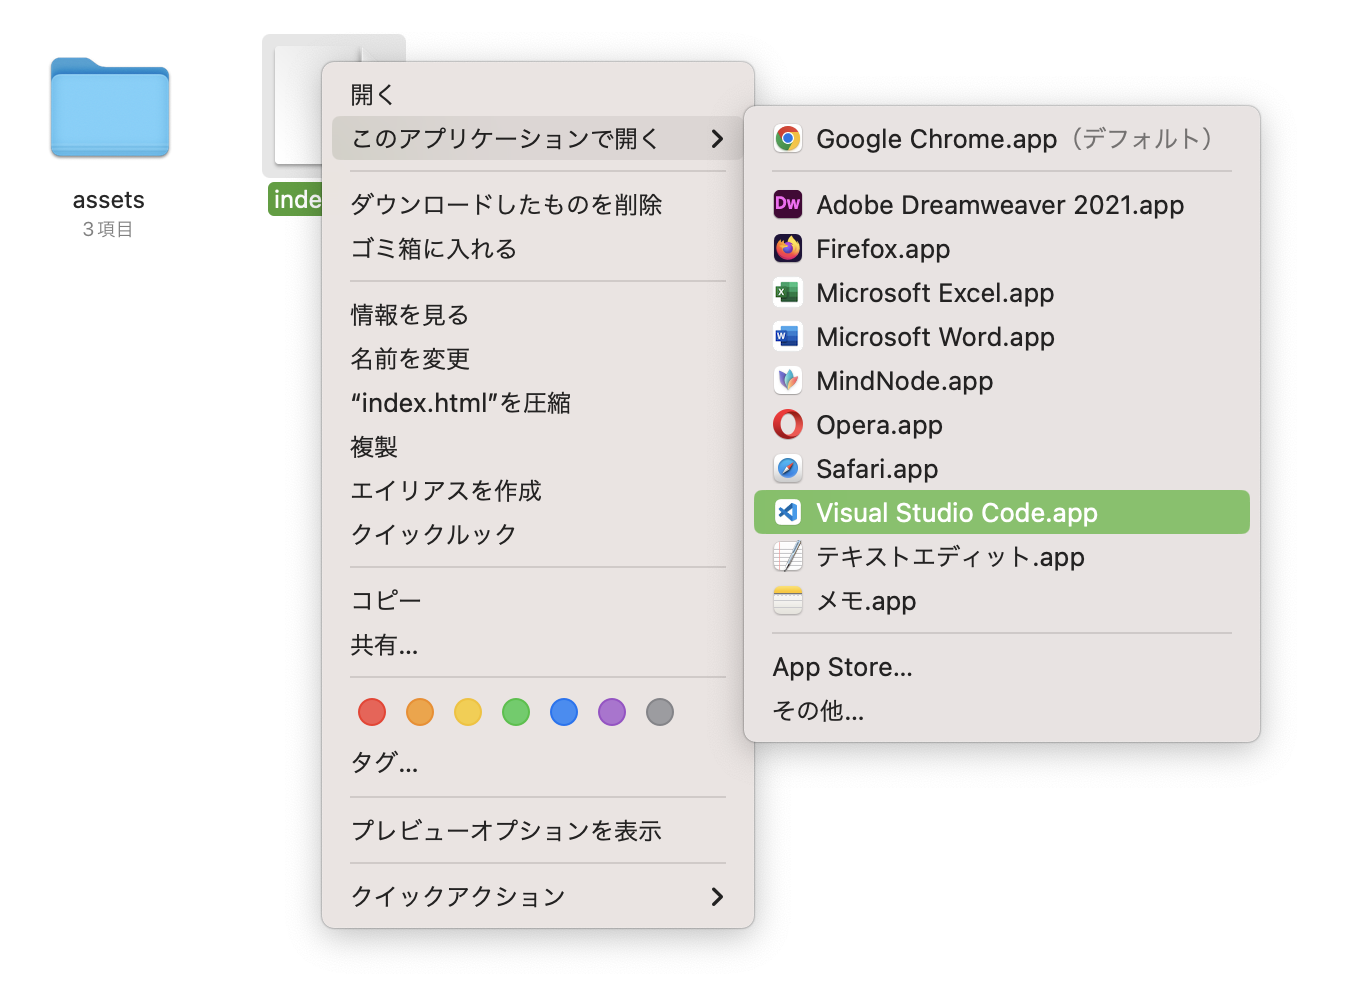Select 名前を変更 to rename file
Screen dimensions: 1368x1006
click(x=410, y=359)
